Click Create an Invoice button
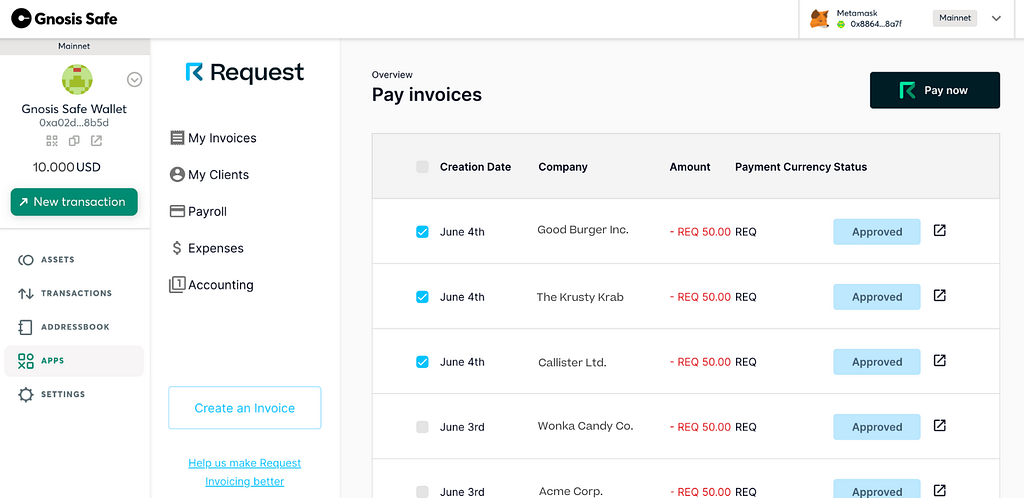The height and width of the screenshot is (498, 1024). coord(245,408)
